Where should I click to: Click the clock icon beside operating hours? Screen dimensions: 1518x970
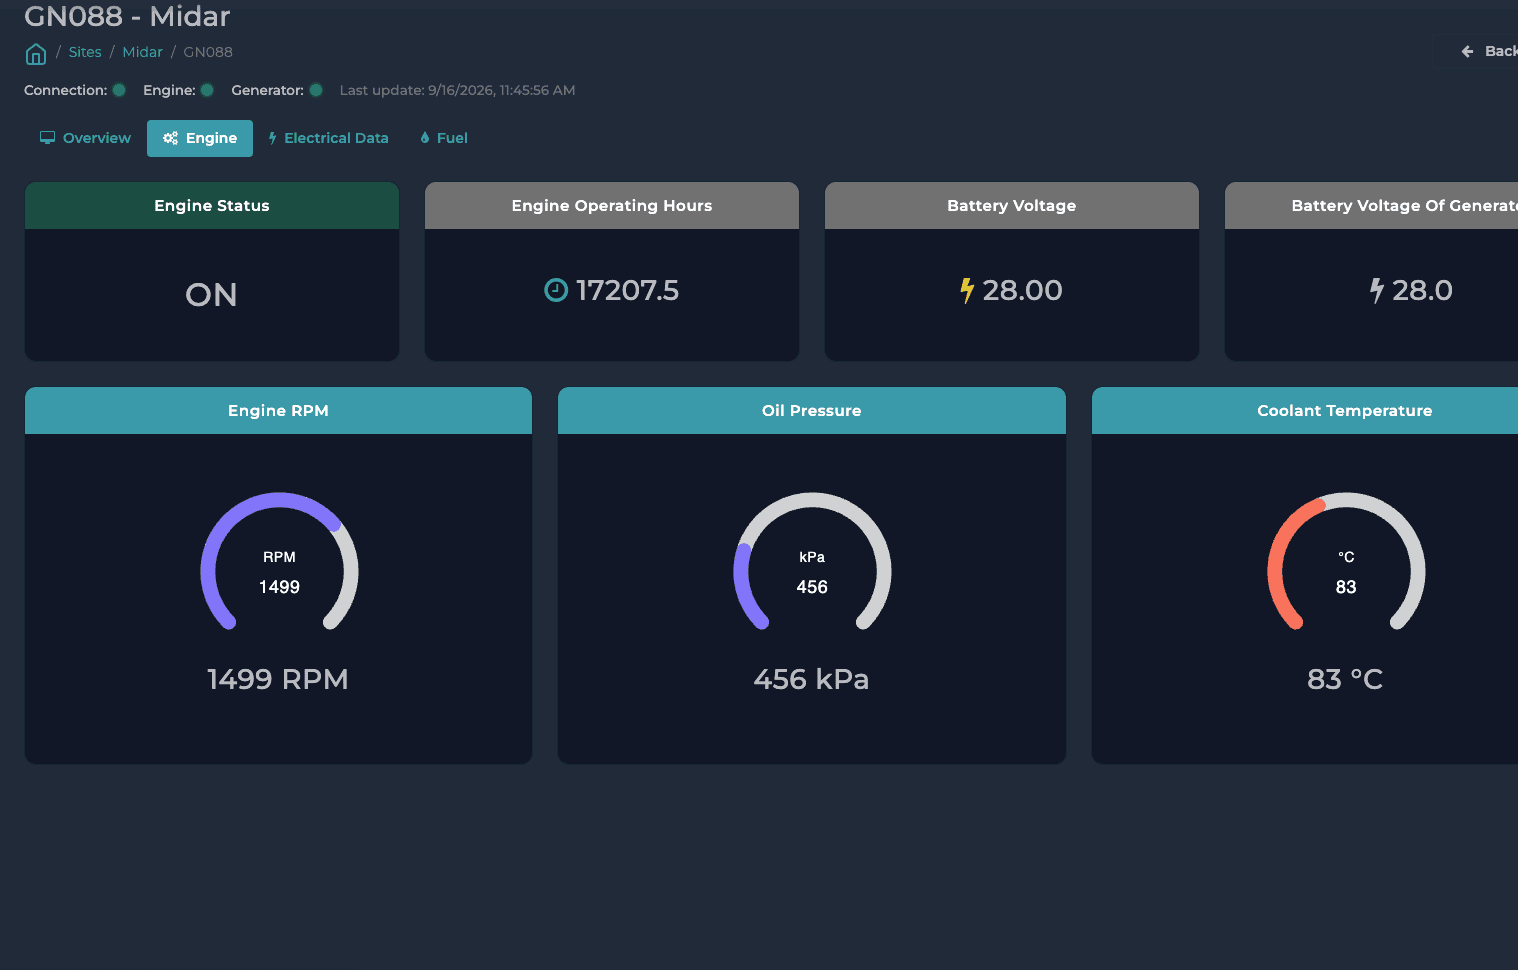click(556, 290)
